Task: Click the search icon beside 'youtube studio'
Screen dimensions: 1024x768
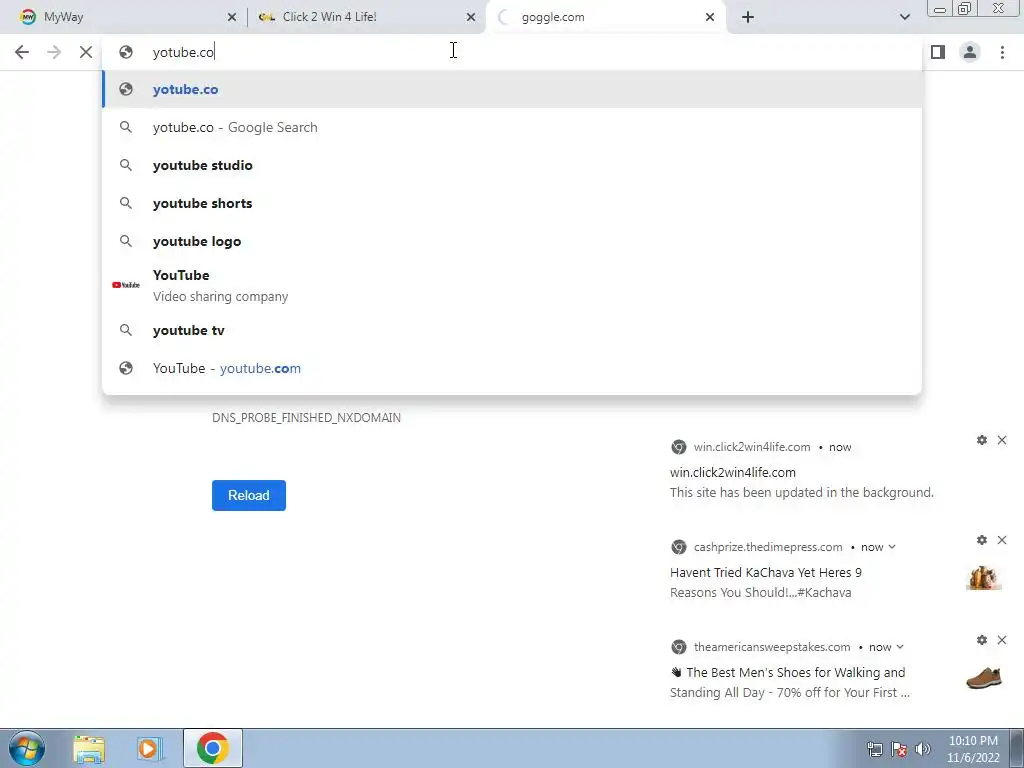Action: pos(126,165)
